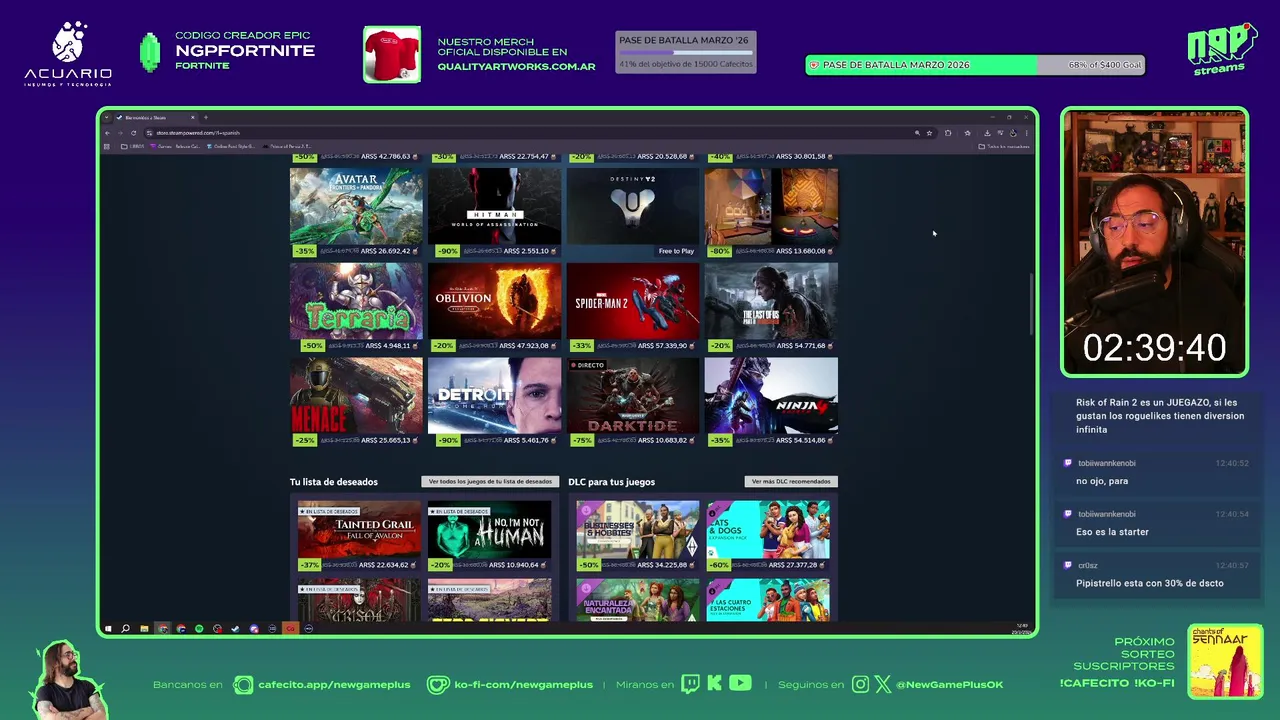Open Windows taskbar search
The image size is (1280, 720).
click(x=125, y=628)
